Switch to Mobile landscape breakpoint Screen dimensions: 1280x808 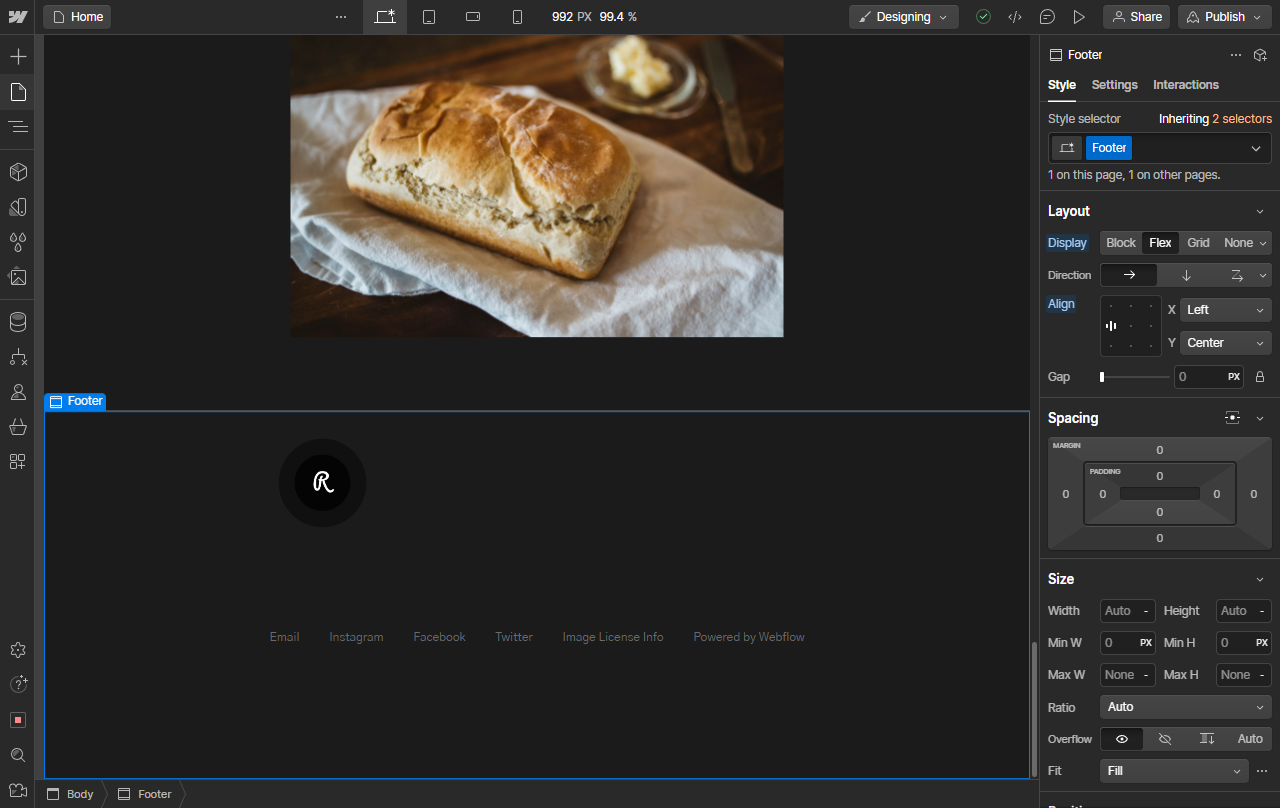[x=474, y=17]
